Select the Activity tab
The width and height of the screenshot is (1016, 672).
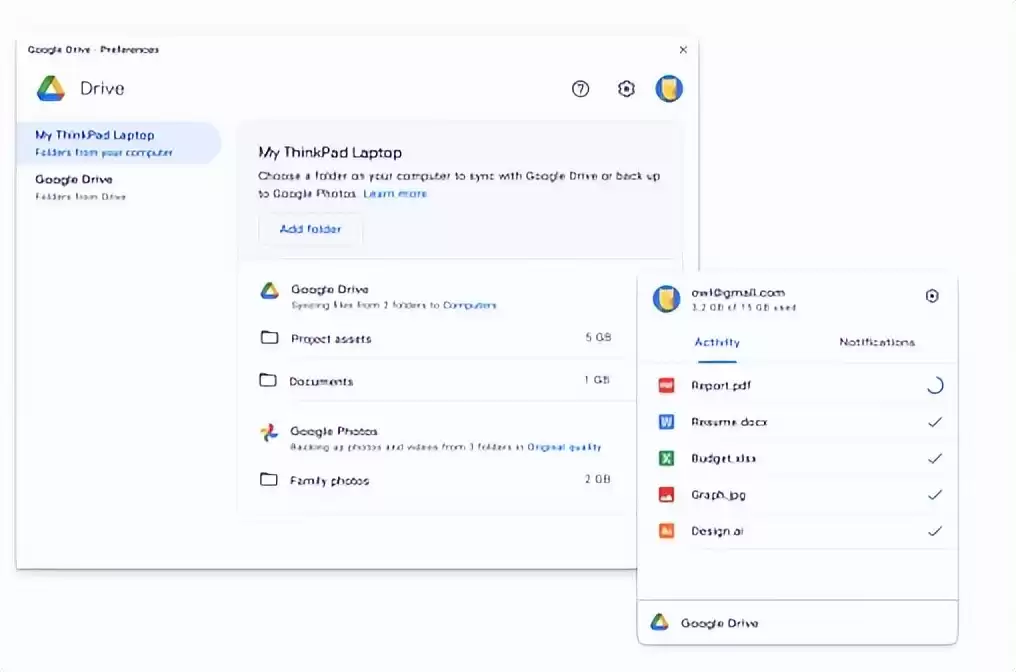[717, 342]
